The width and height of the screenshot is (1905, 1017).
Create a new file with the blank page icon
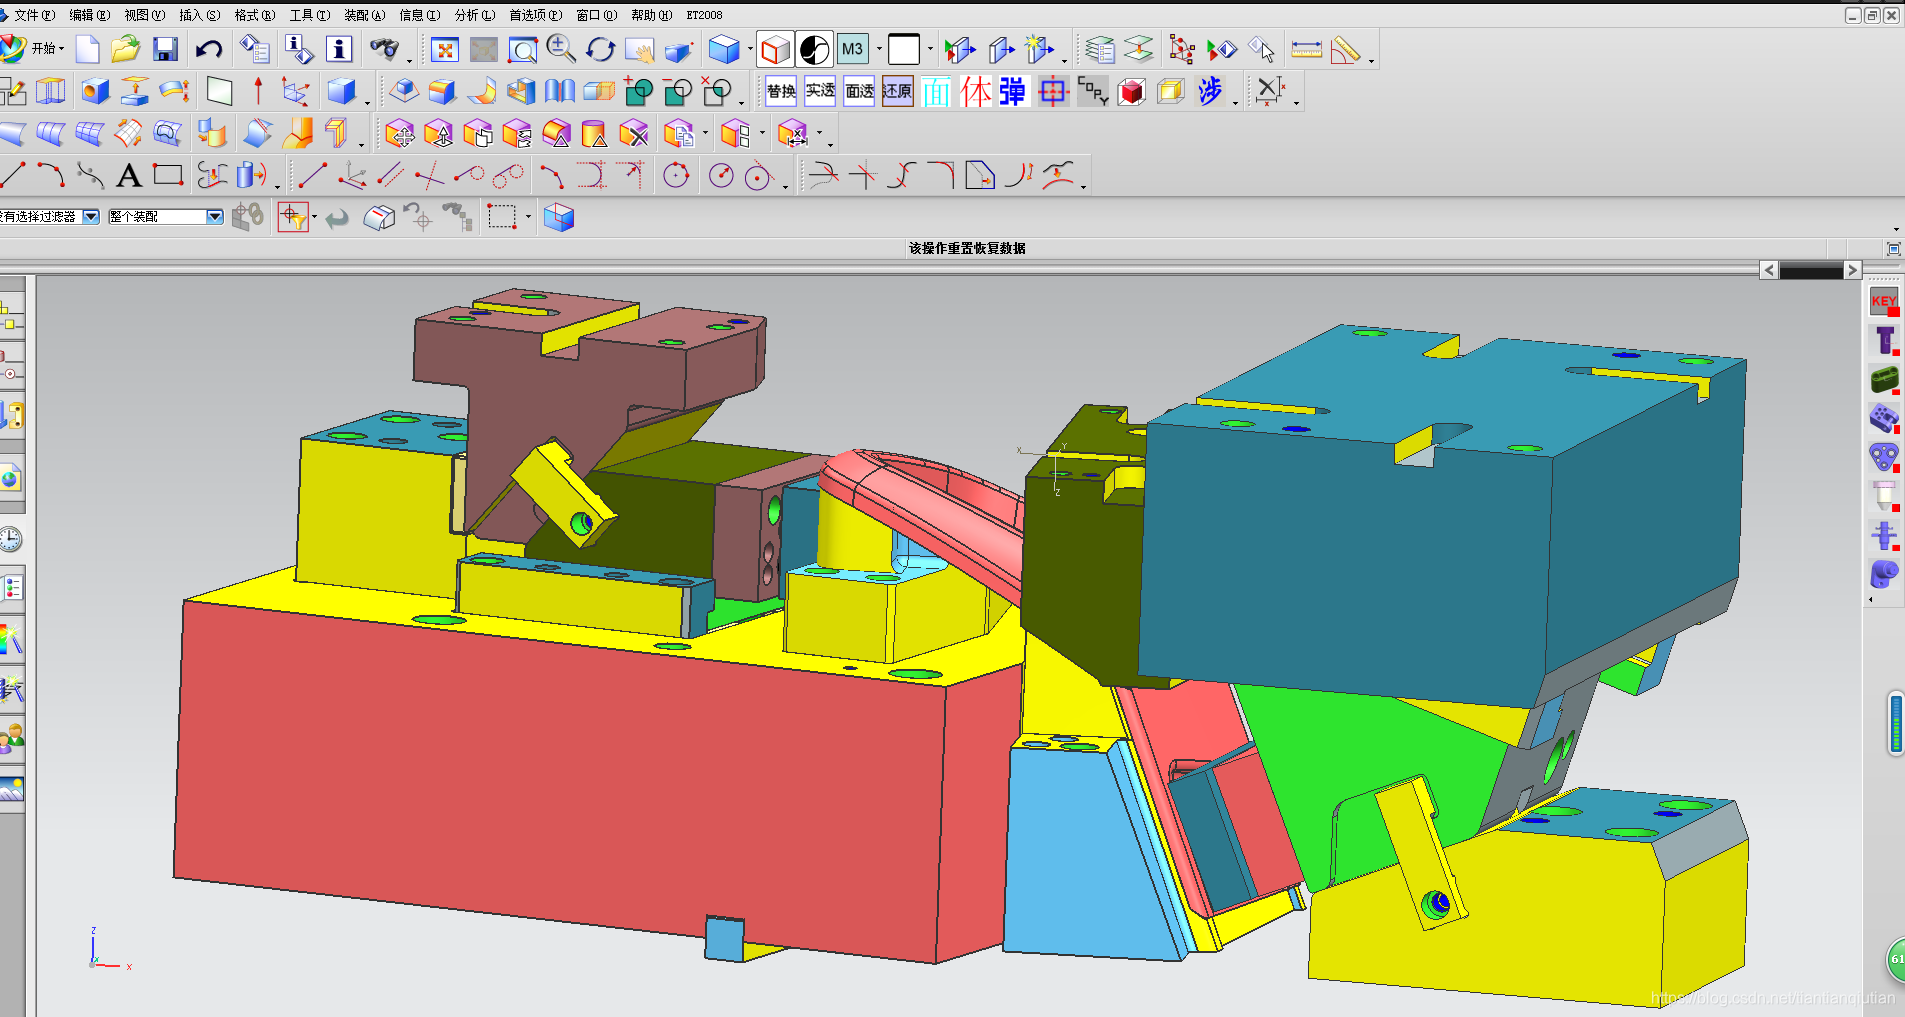[x=88, y=49]
